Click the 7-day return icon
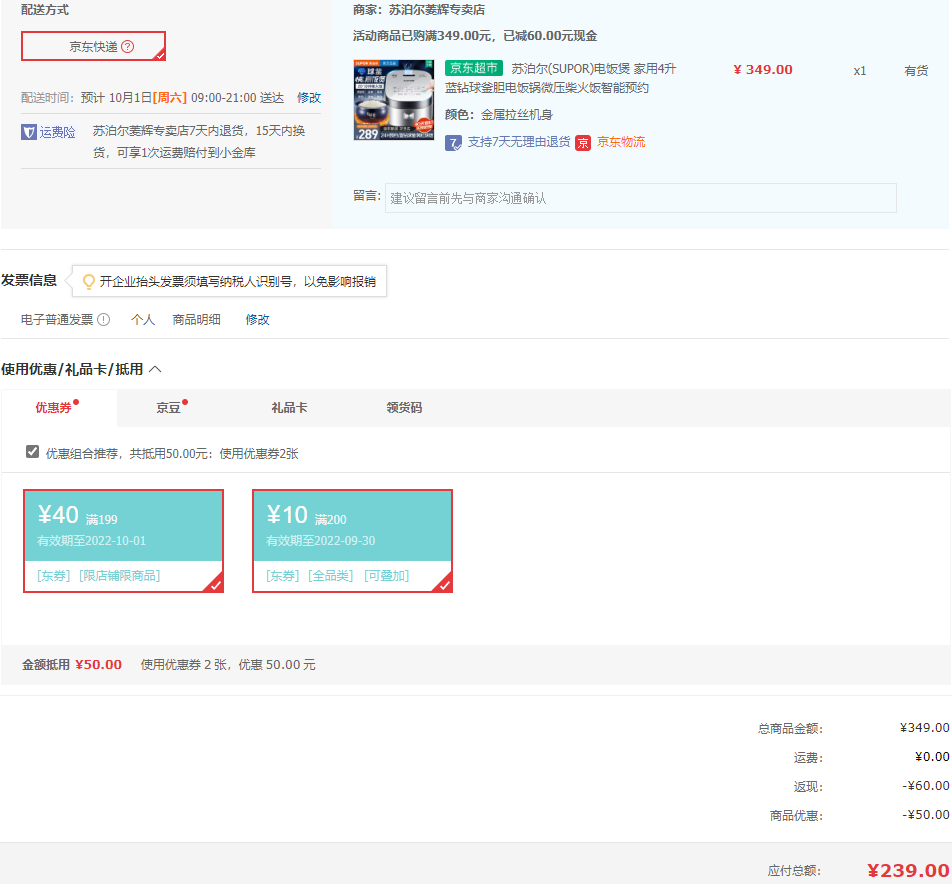Image resolution: width=952 pixels, height=884 pixels. click(x=453, y=143)
